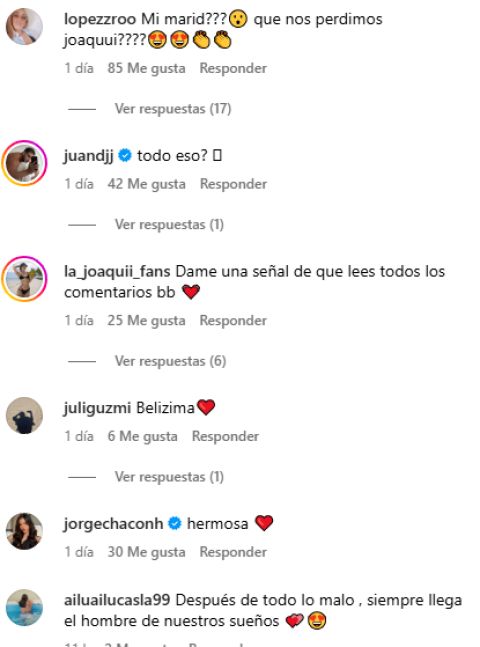This screenshot has height=647, width=480.
Task: Expand the 1 reply under juandjj
Action: [169, 224]
